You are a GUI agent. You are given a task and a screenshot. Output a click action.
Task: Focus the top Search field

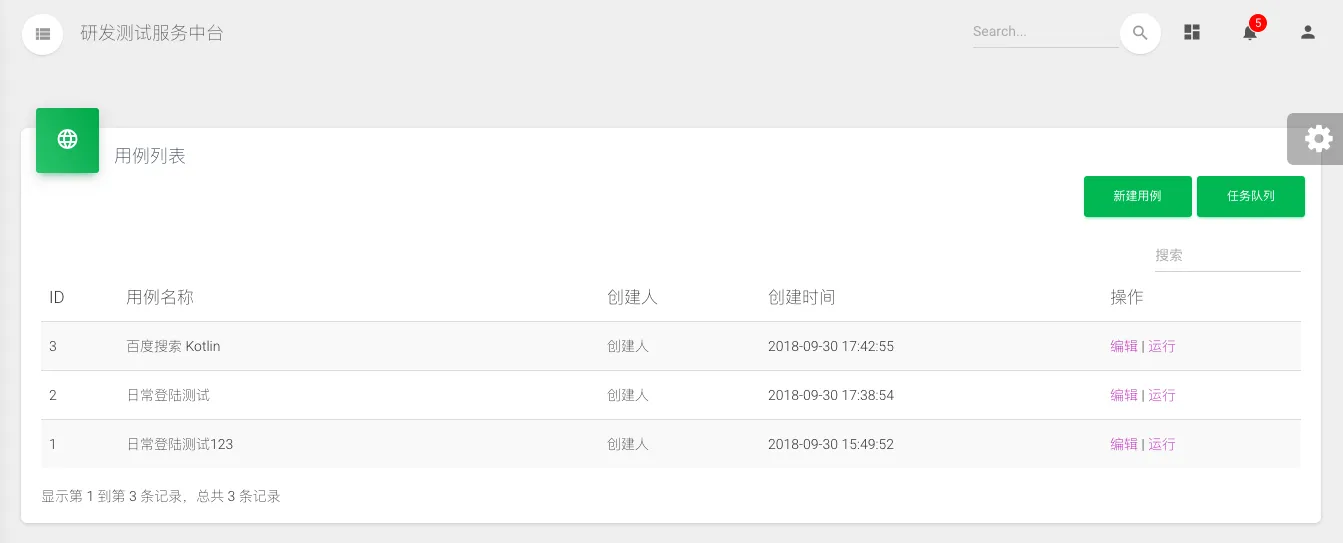[1044, 32]
